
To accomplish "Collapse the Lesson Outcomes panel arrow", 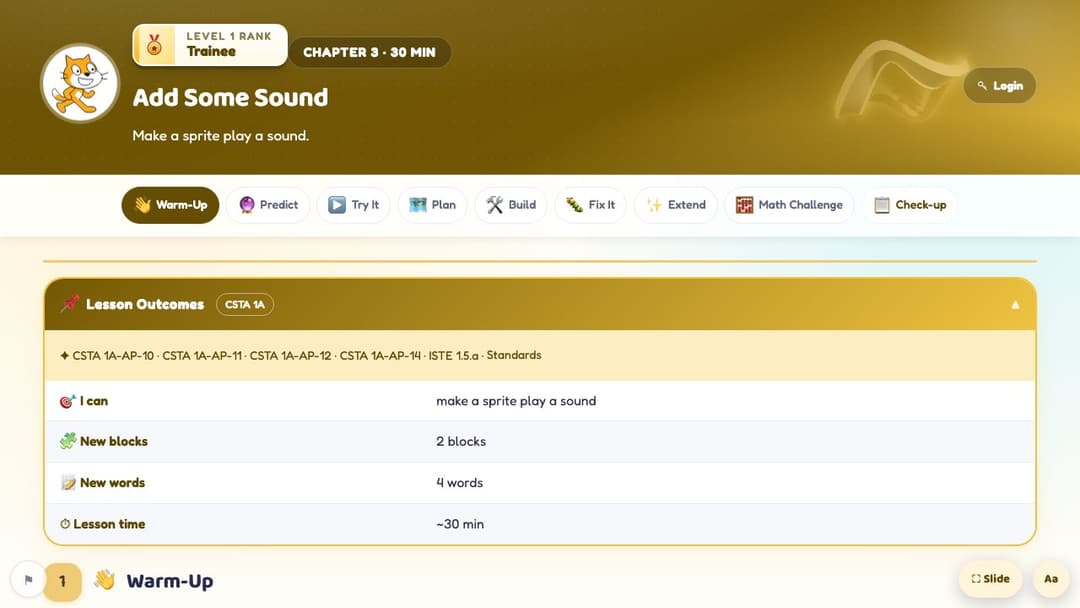I will 1015,305.
